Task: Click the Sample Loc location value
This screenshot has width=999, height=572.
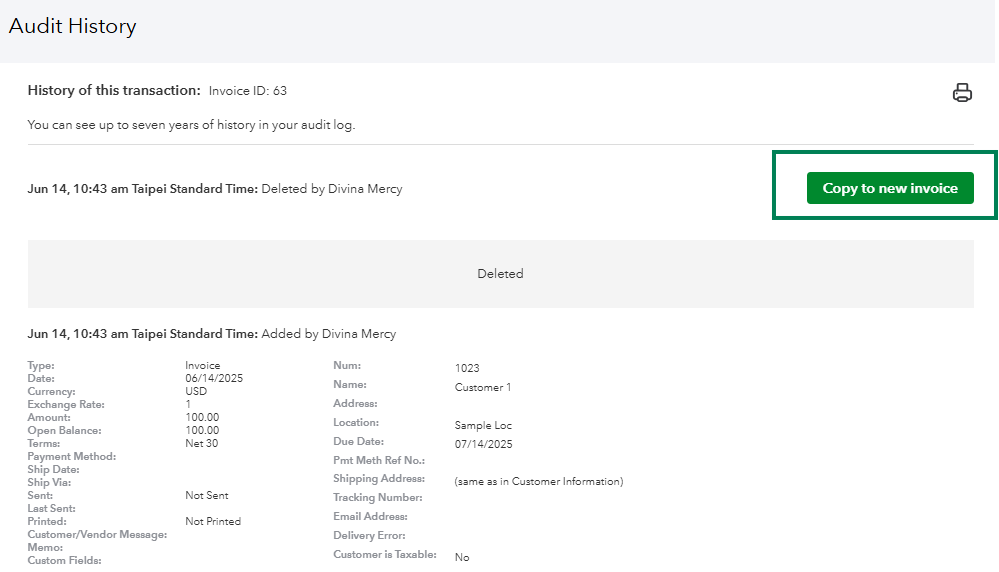Action: [483, 425]
